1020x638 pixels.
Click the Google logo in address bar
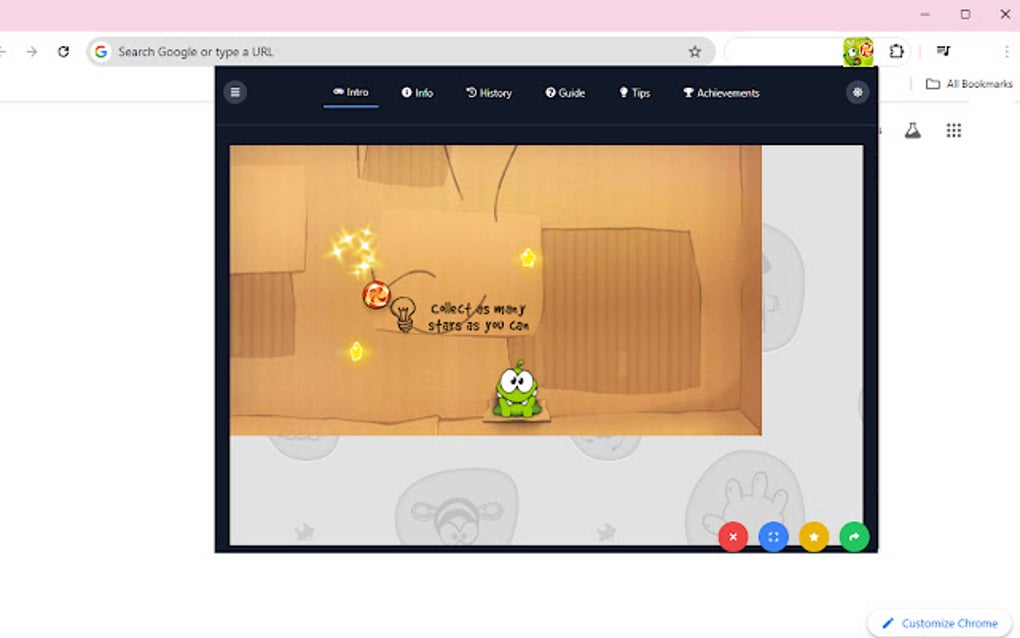point(101,51)
